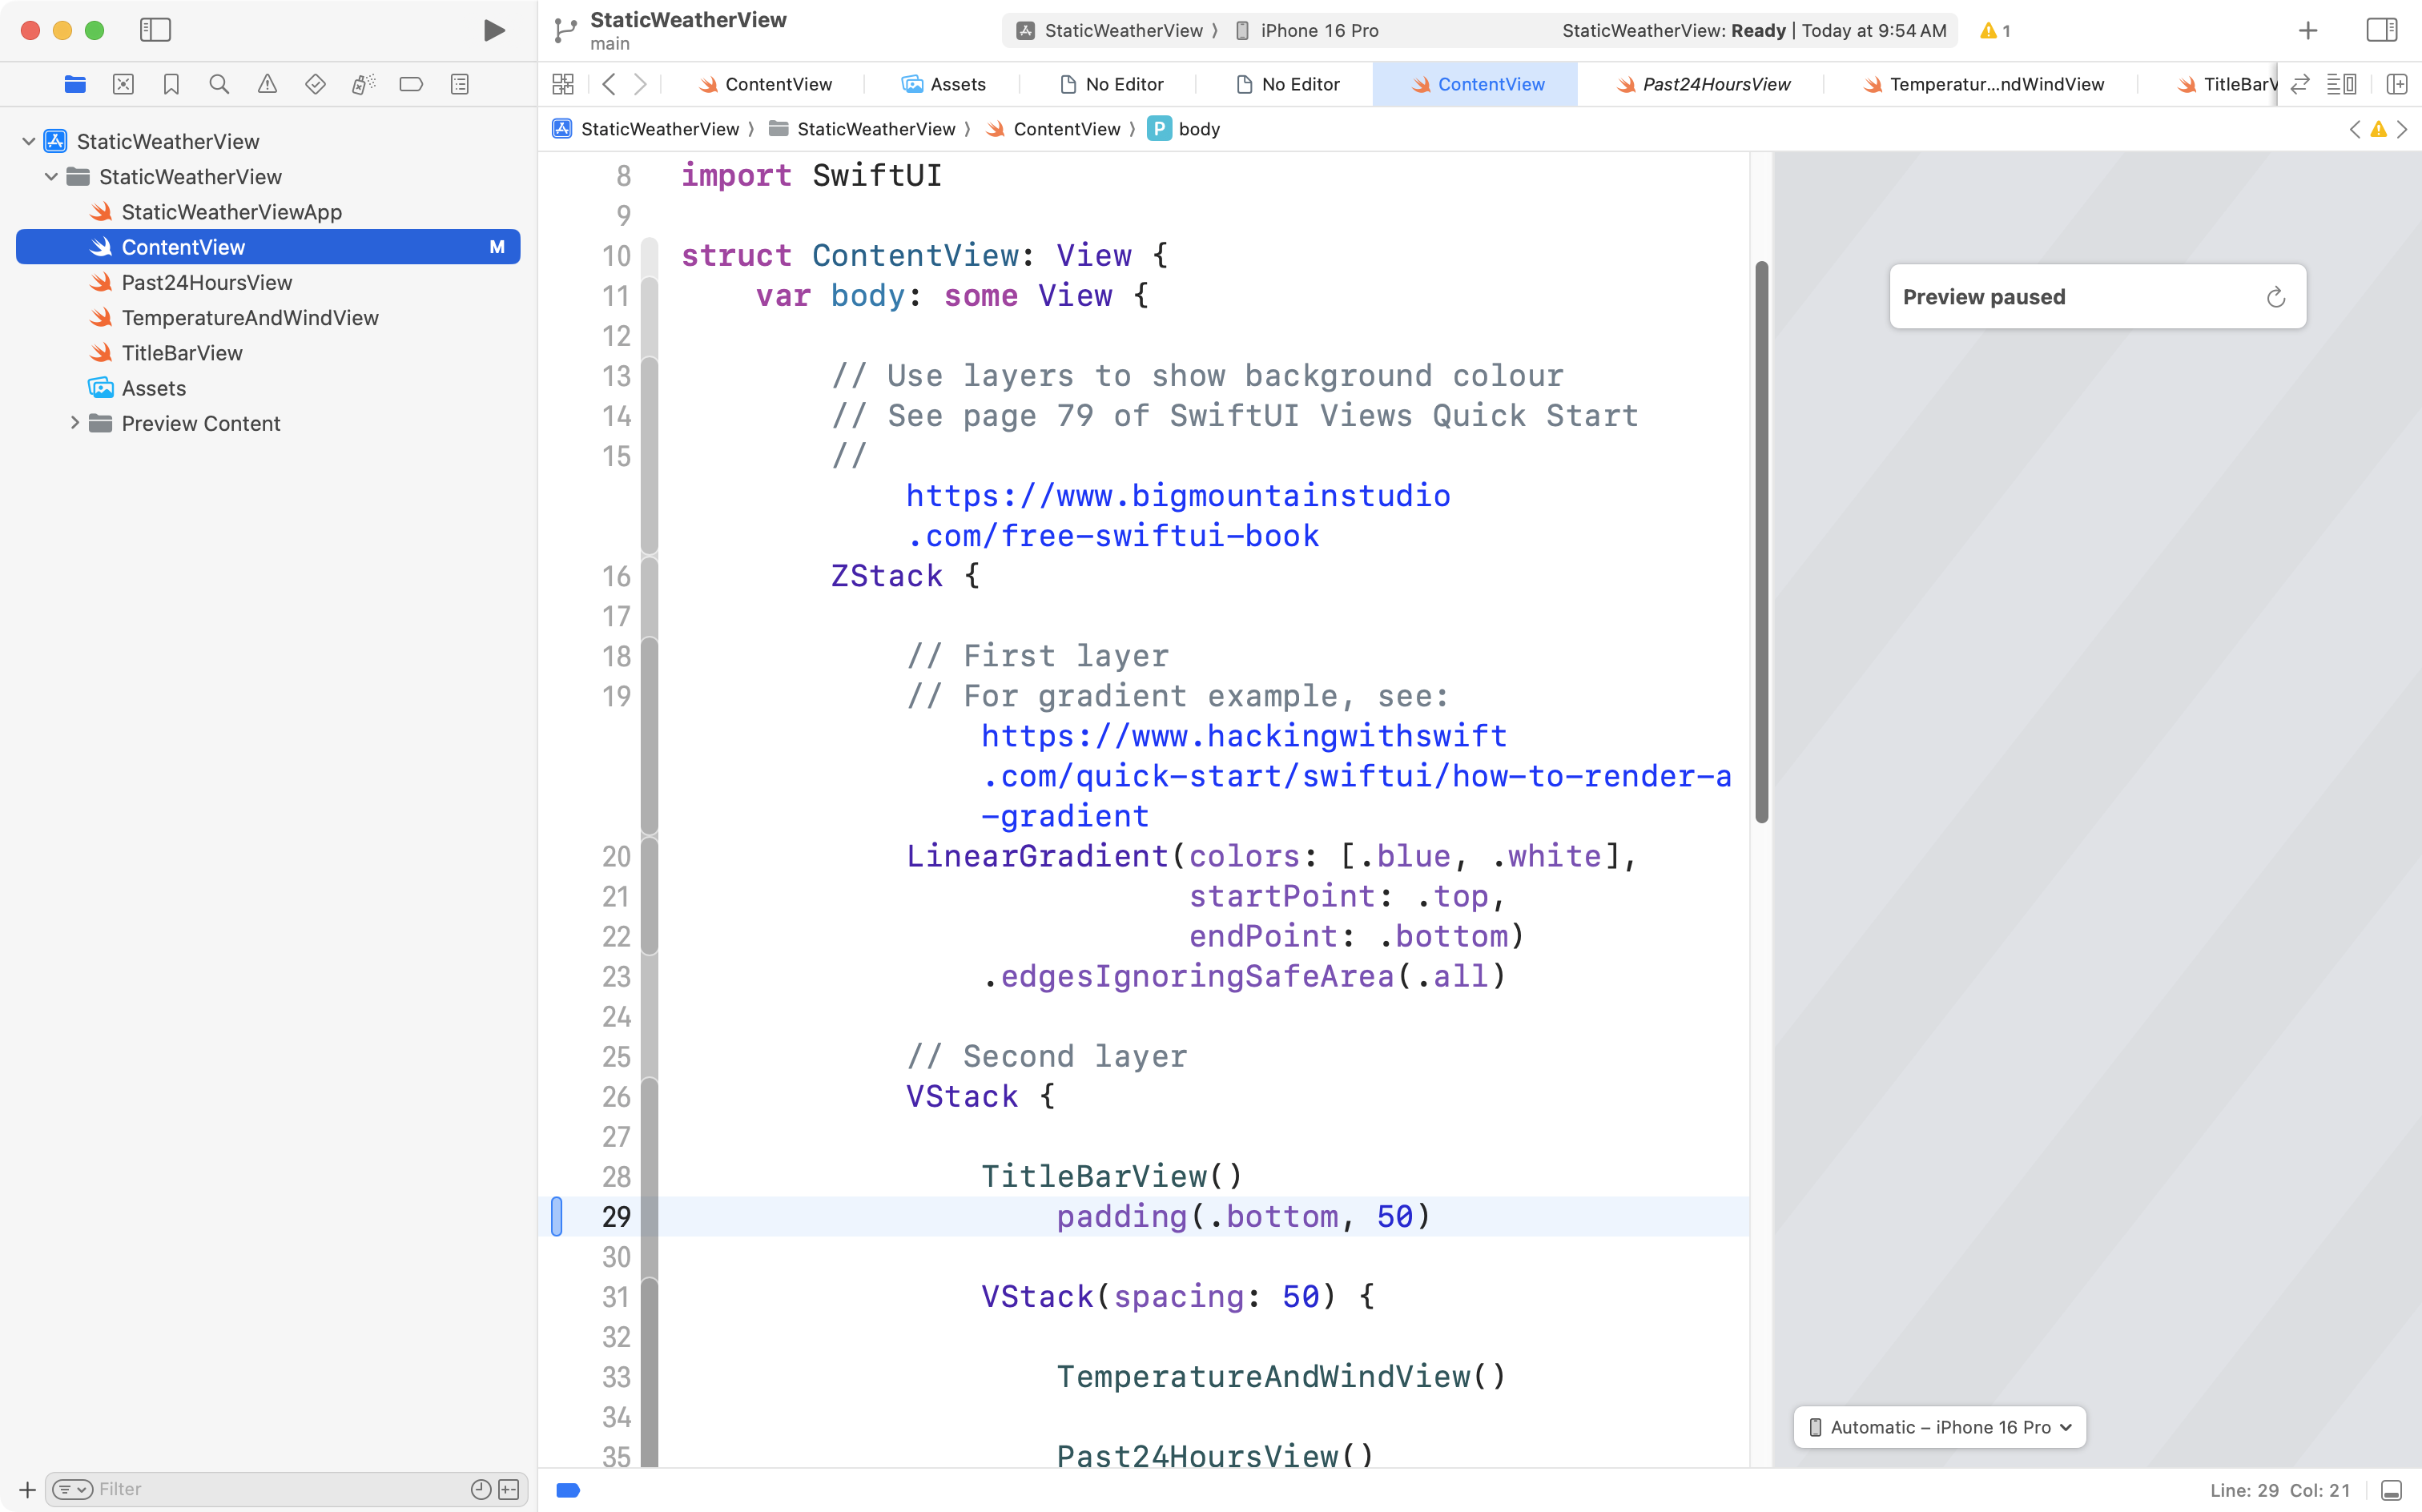2422x1512 pixels.
Task: Toggle the debug area at bottom right
Action: point(2391,1490)
